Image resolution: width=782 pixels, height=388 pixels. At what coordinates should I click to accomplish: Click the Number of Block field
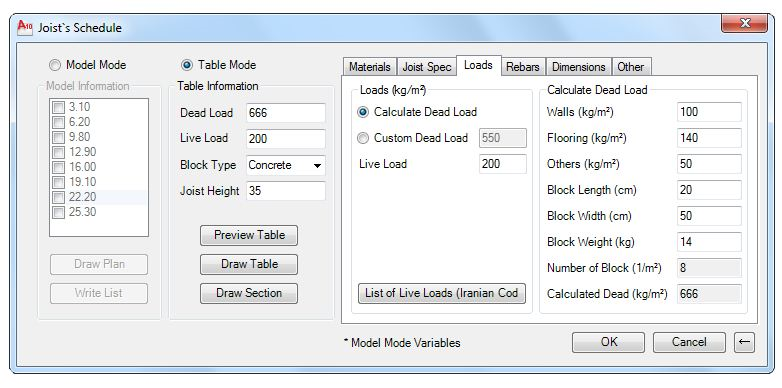click(x=709, y=268)
